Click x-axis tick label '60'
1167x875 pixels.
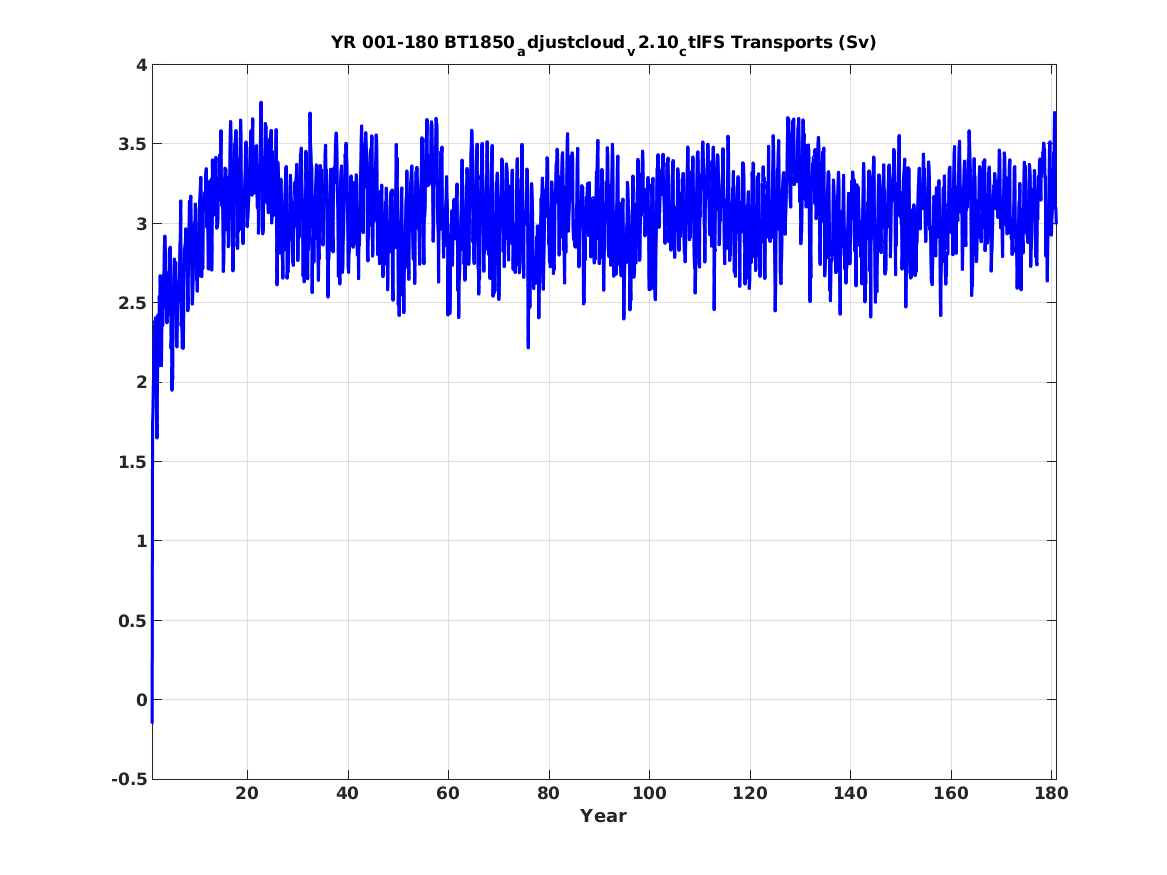pos(448,794)
